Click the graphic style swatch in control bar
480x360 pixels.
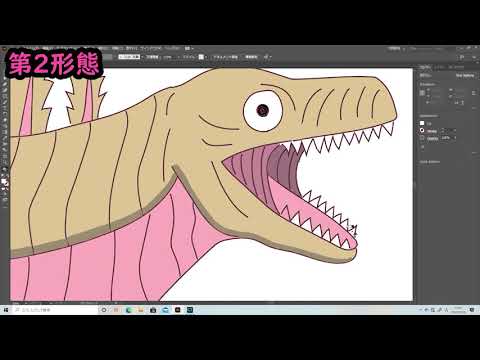201,57
